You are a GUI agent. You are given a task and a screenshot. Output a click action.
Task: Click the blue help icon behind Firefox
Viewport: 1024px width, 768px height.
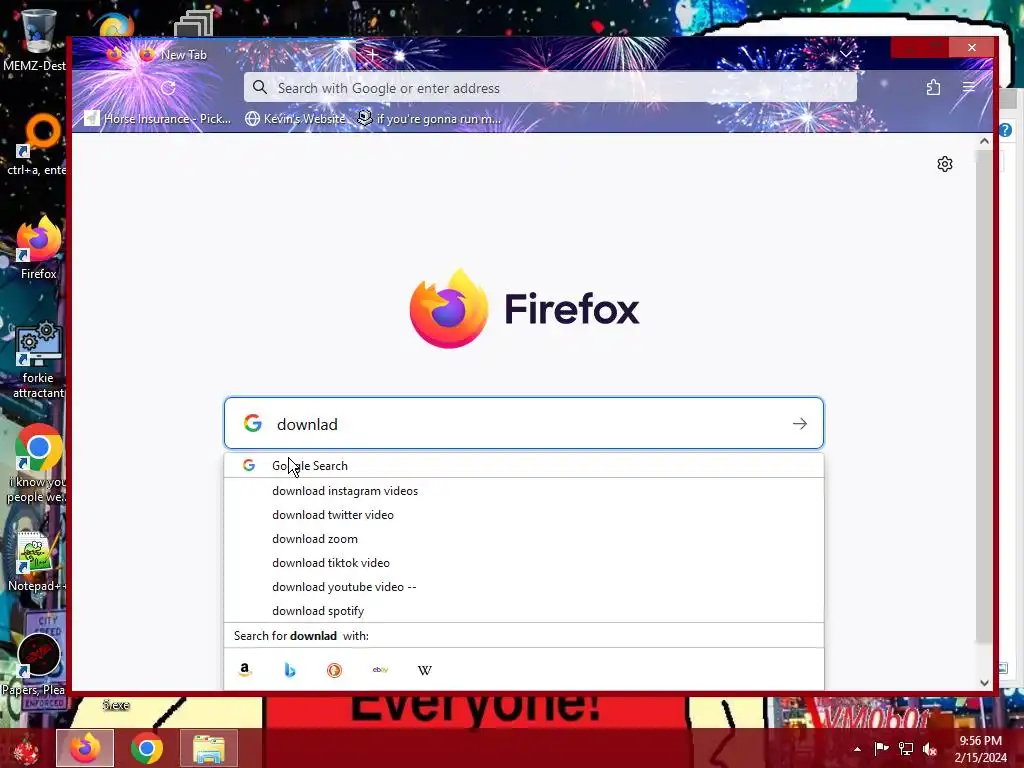(1006, 130)
